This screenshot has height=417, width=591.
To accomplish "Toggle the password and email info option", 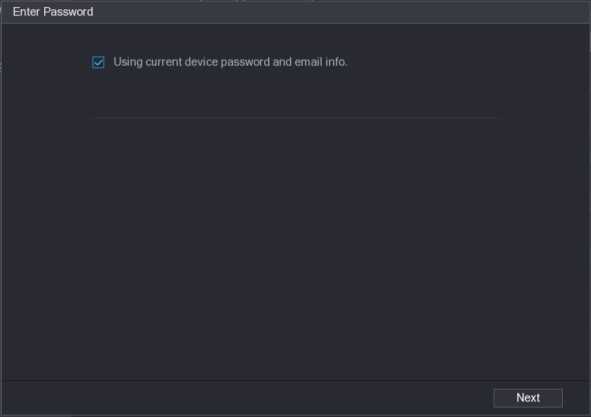I will [98, 62].
